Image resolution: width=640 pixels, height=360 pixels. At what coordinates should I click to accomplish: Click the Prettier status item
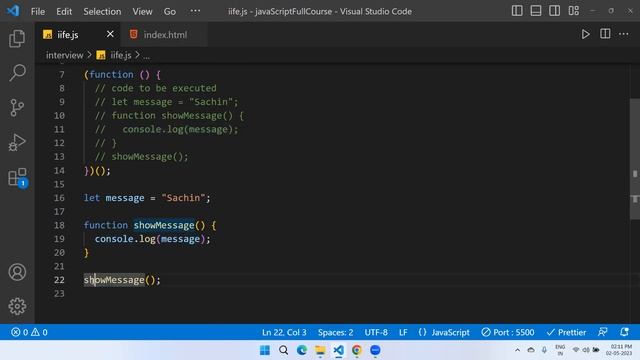point(566,332)
